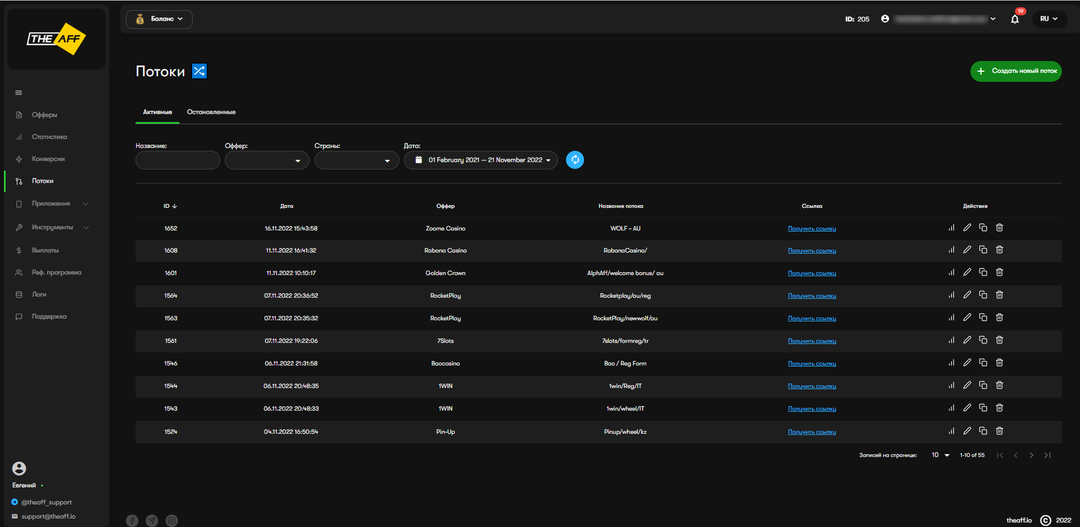The height and width of the screenshot is (527, 1080).
Task: Open the Страна filter dropdown
Action: click(x=356, y=160)
